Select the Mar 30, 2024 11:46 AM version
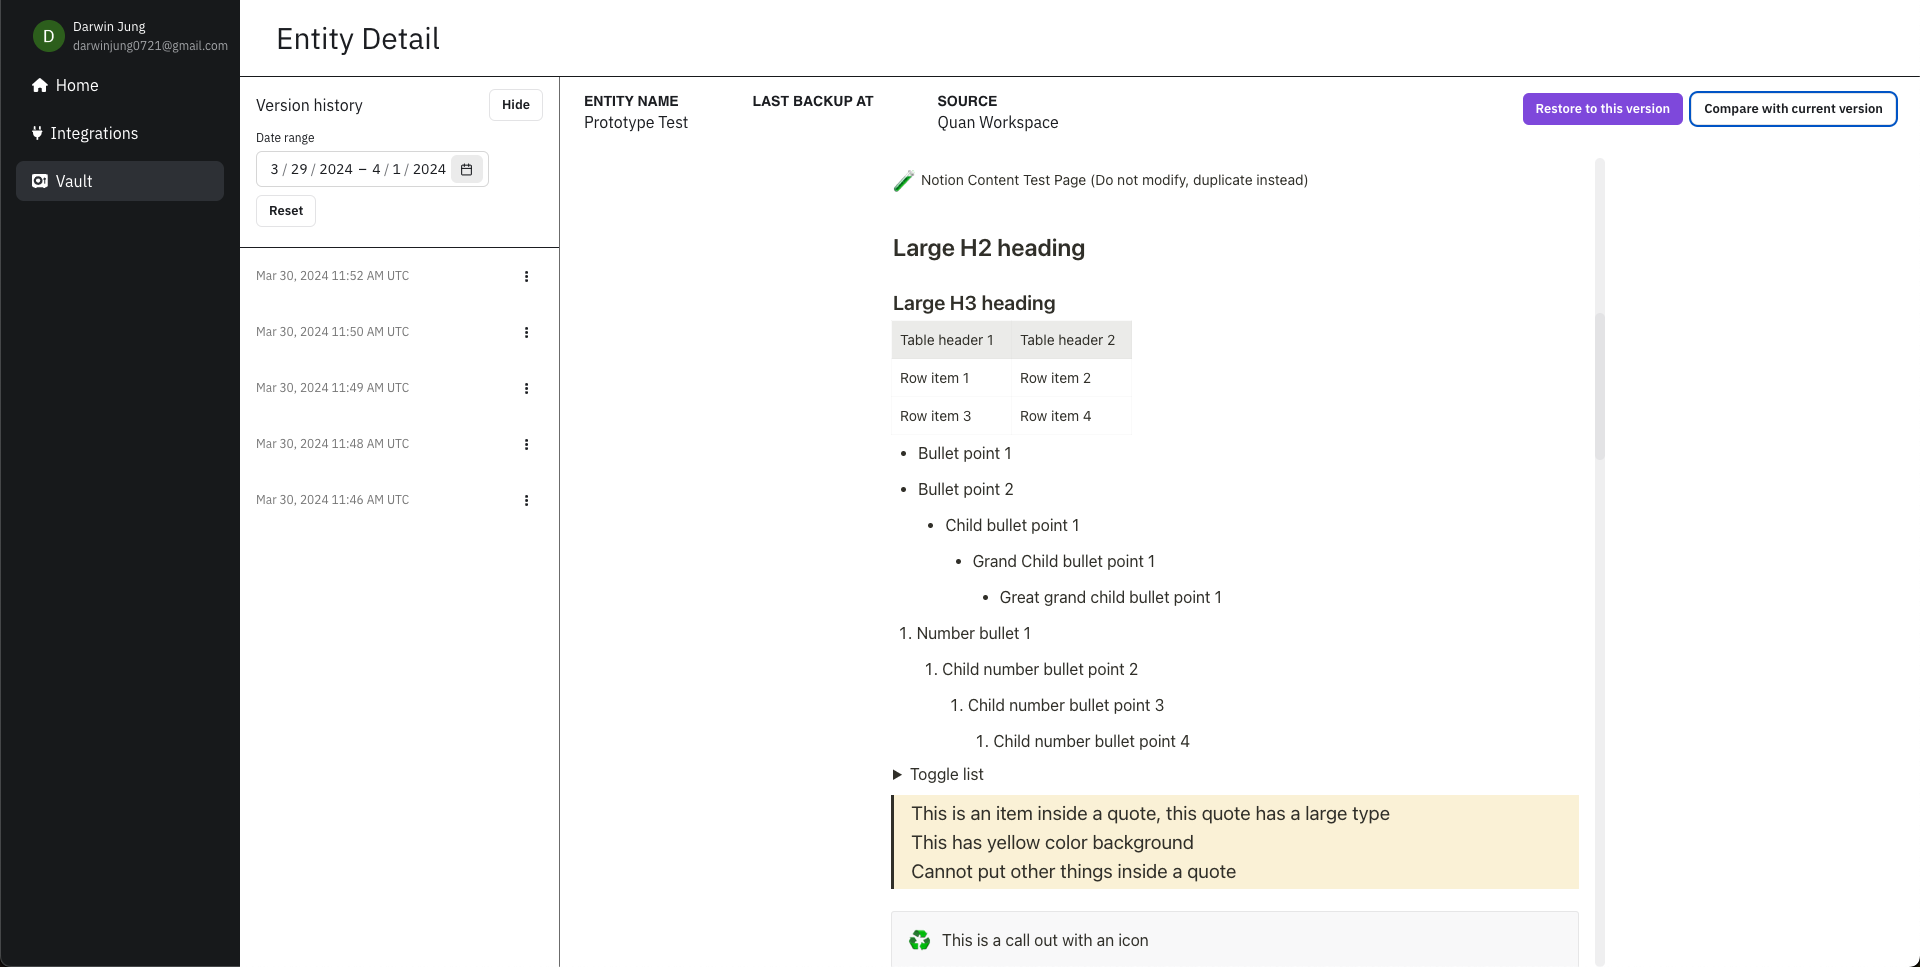The image size is (1920, 967). (x=332, y=500)
